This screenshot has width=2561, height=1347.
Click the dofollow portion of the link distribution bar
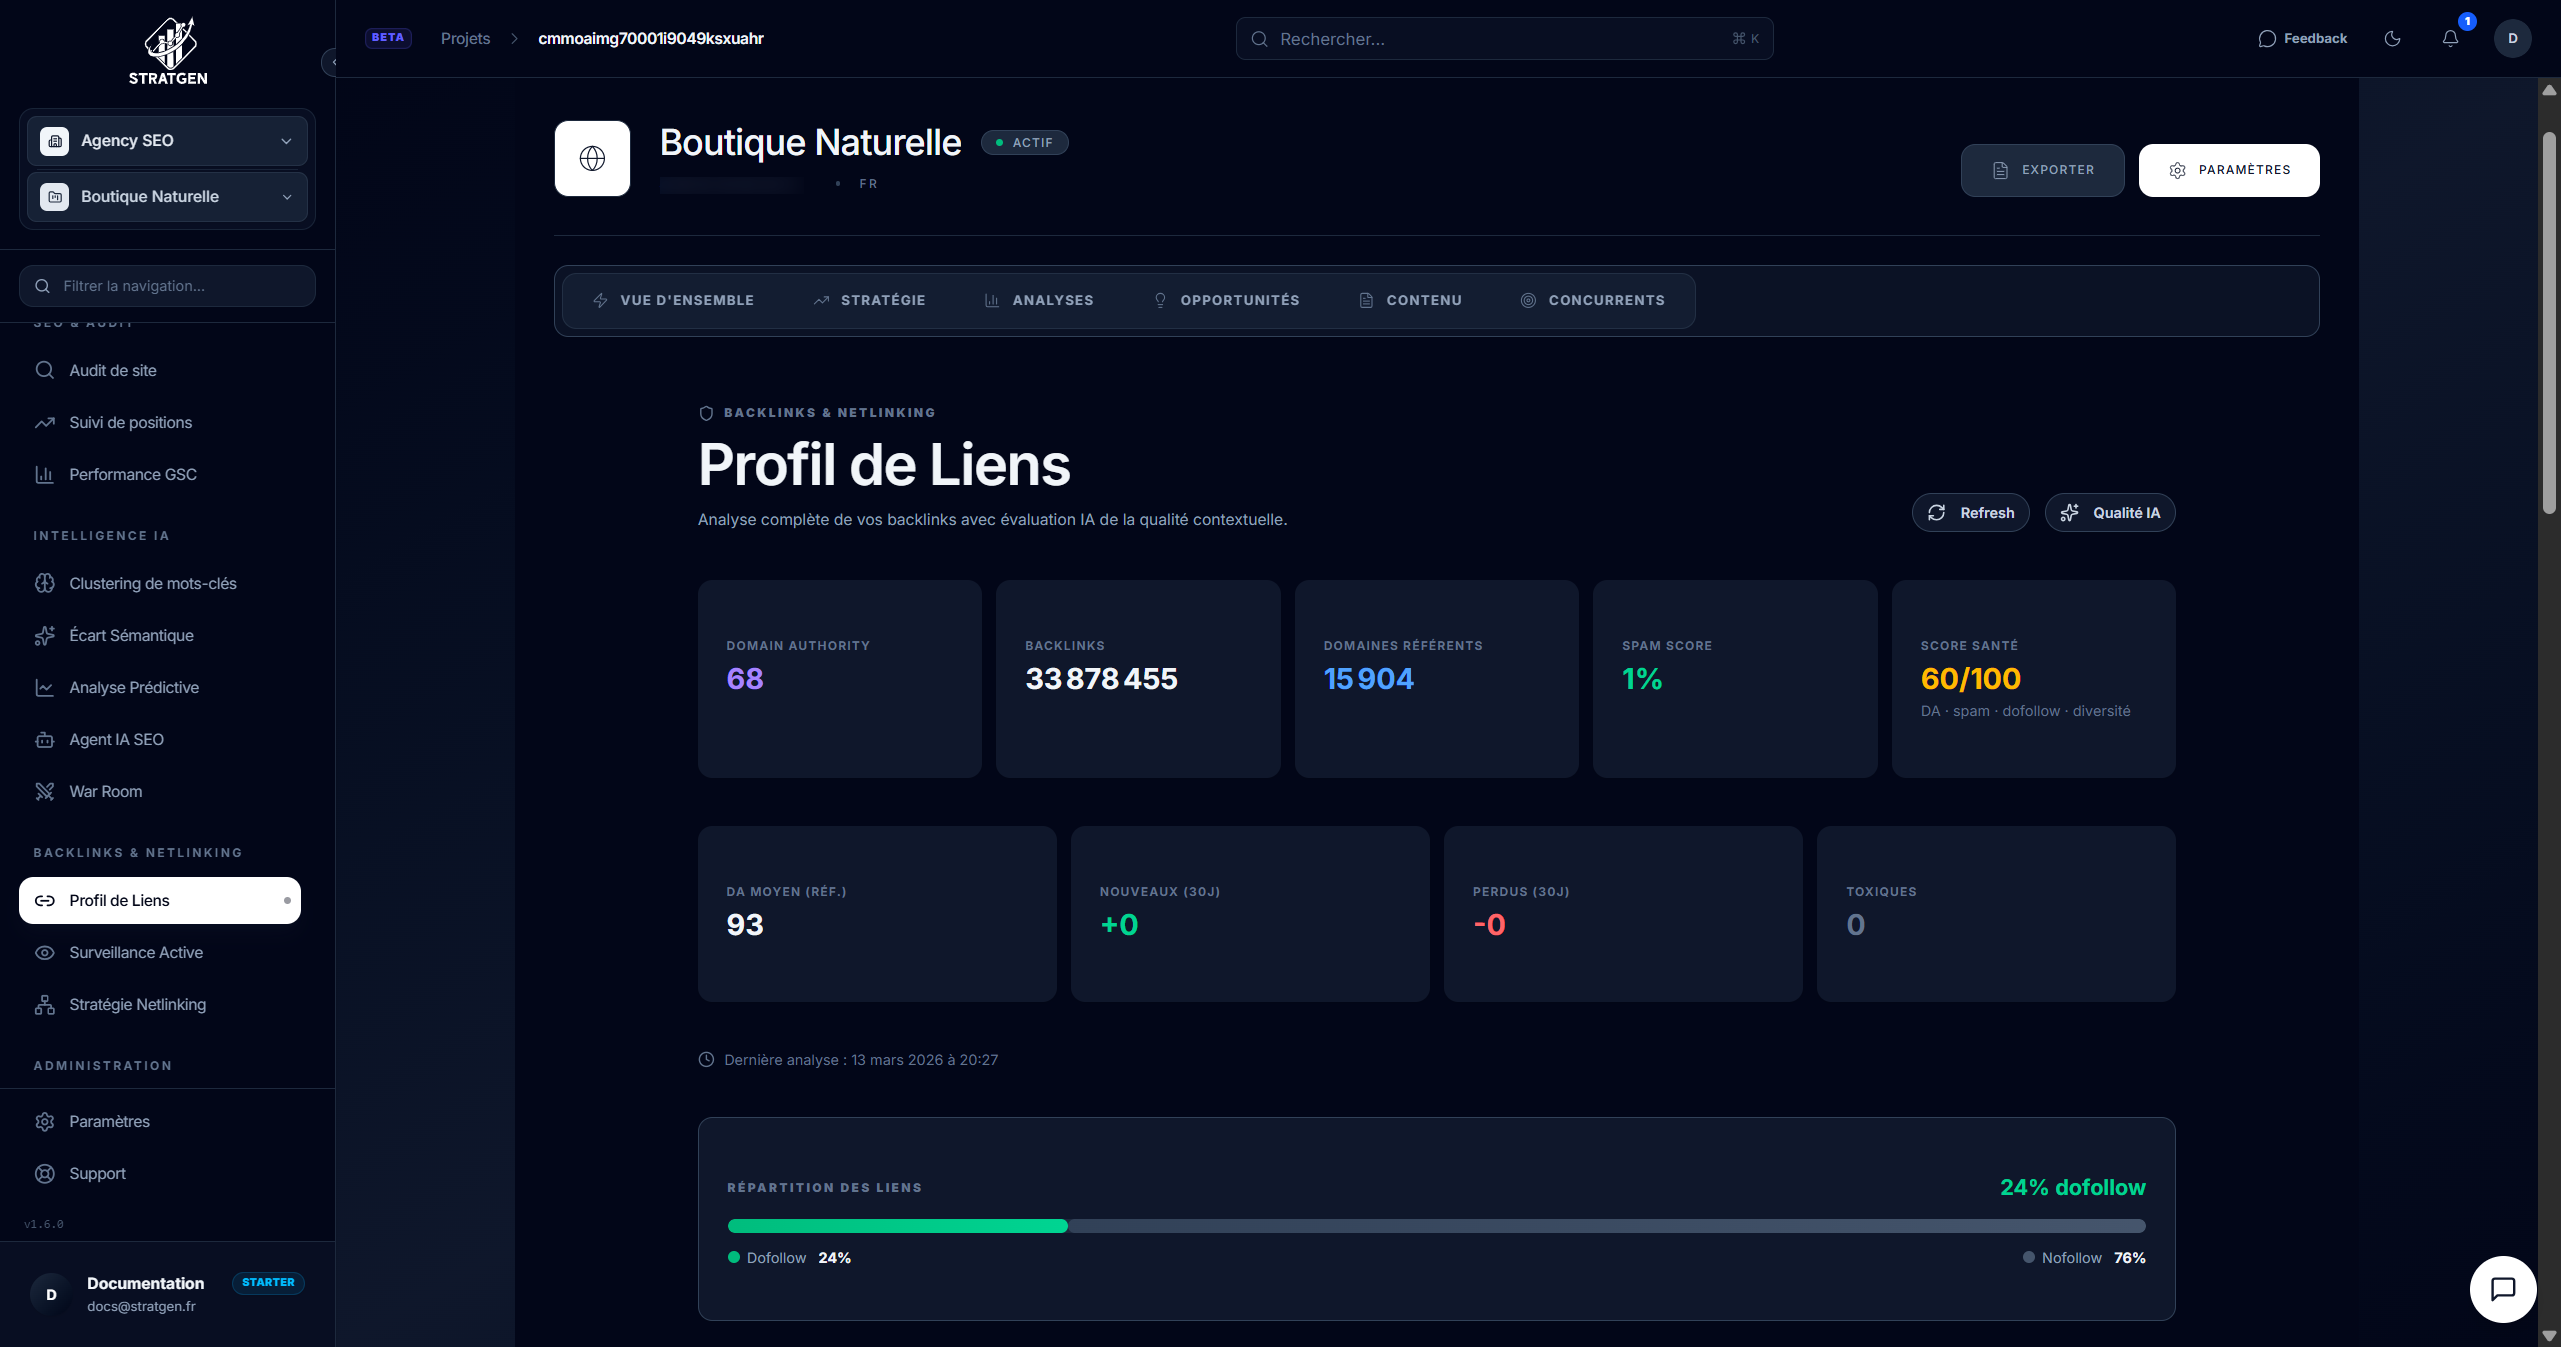pos(897,1226)
